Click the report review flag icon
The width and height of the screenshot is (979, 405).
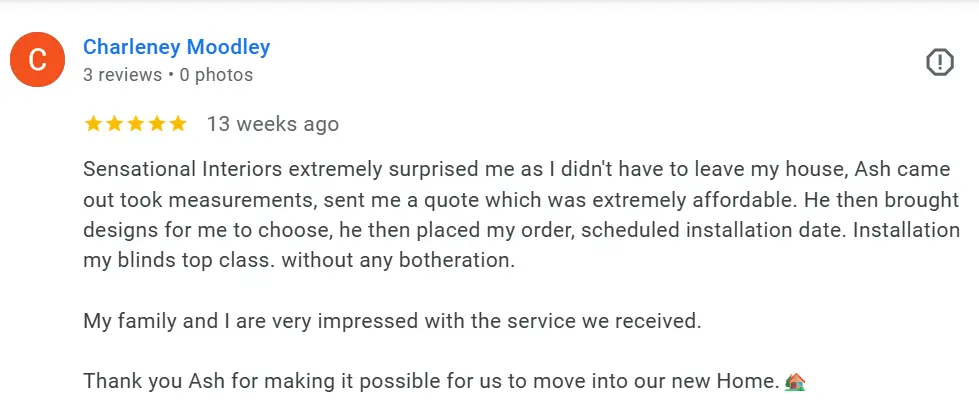point(939,62)
